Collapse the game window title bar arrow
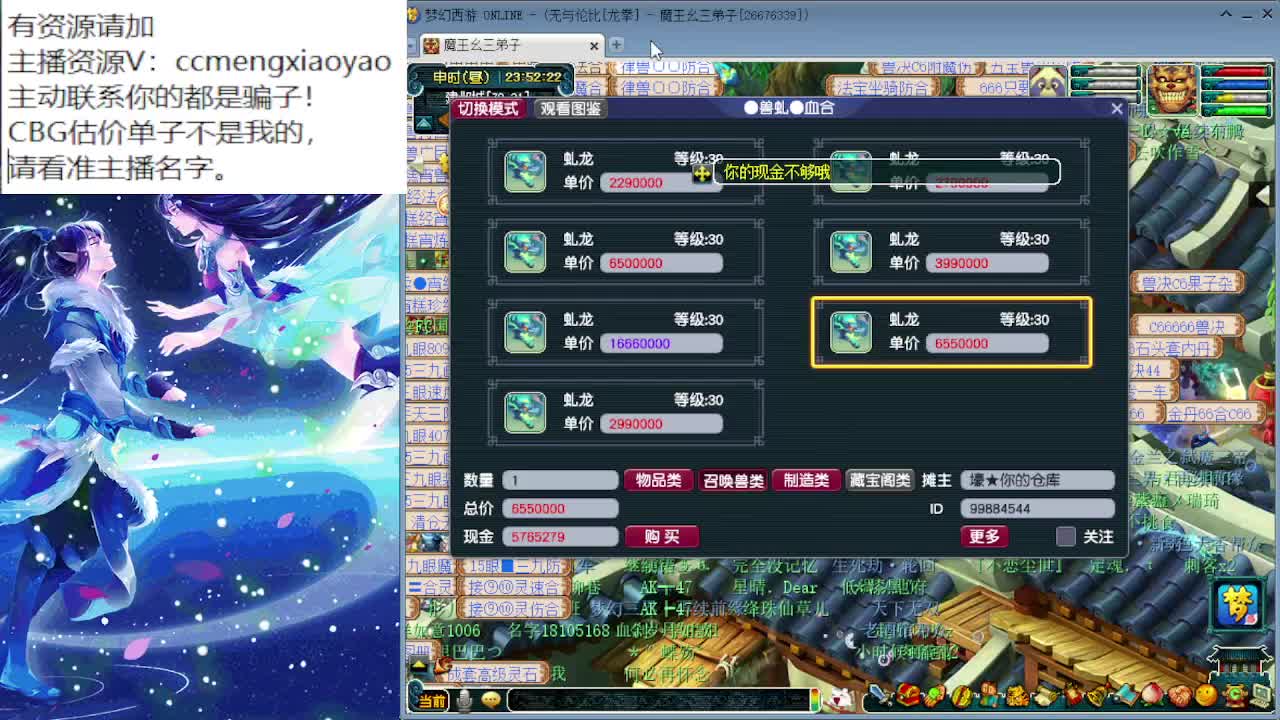The height and width of the screenshot is (720, 1280). (x=1226, y=14)
